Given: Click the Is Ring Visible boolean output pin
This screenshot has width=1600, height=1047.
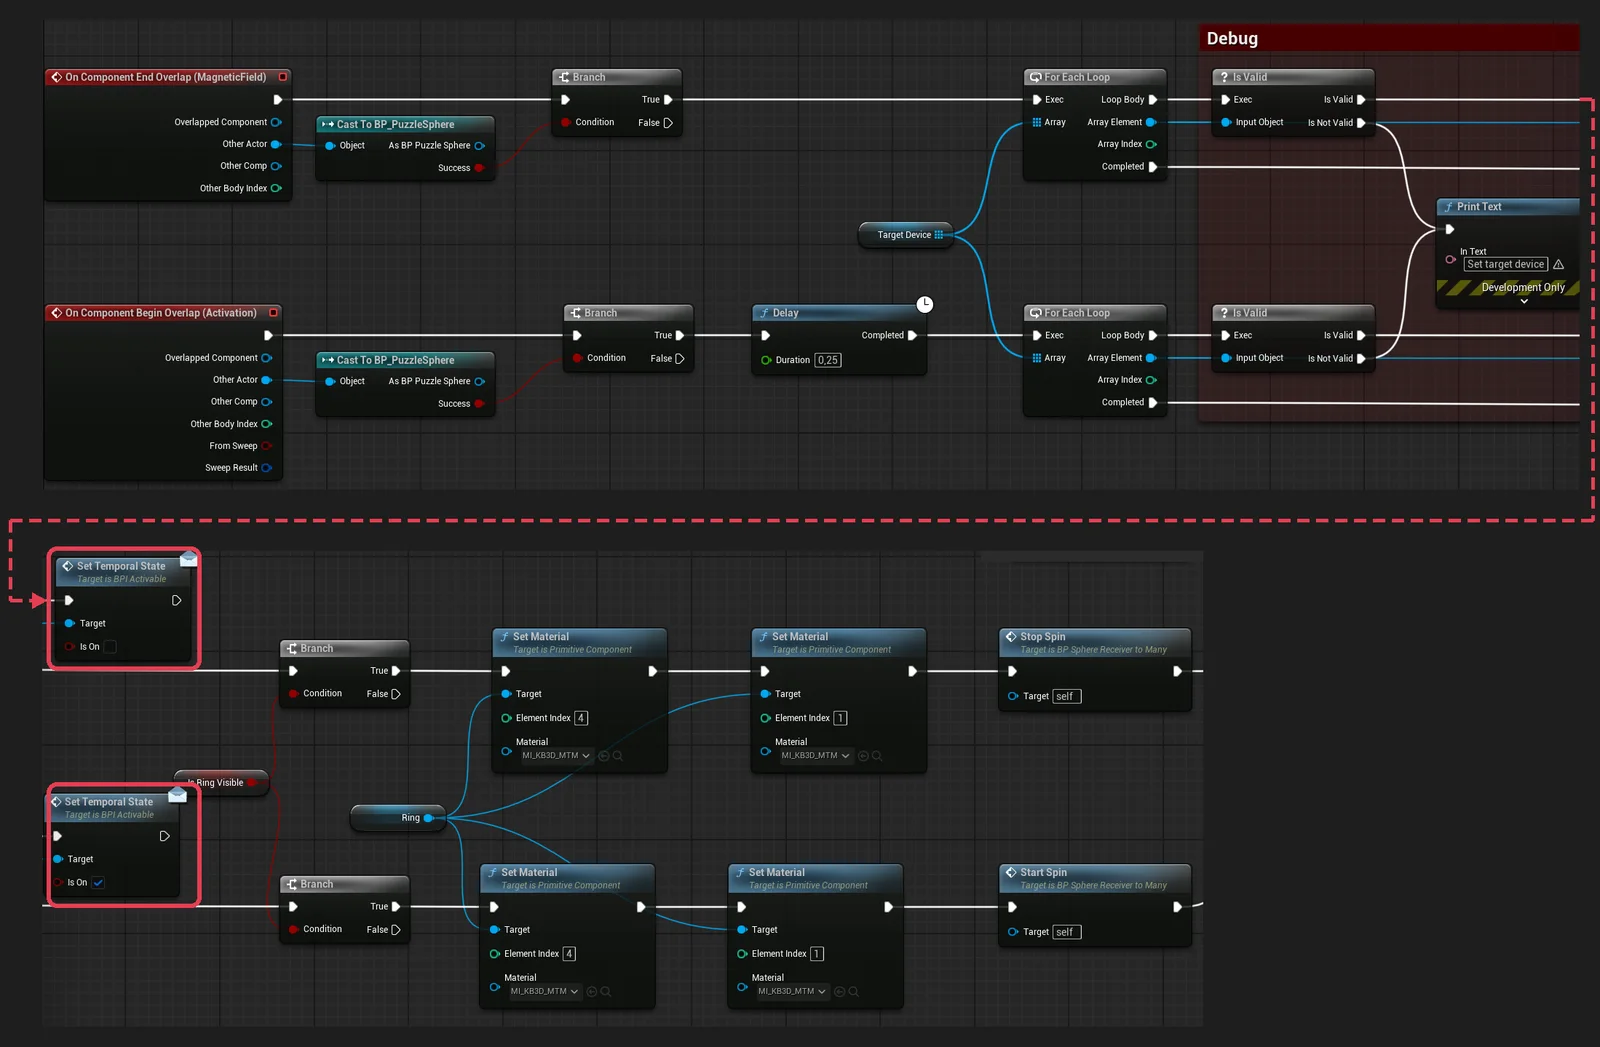Looking at the screenshot, I should pyautogui.click(x=252, y=783).
